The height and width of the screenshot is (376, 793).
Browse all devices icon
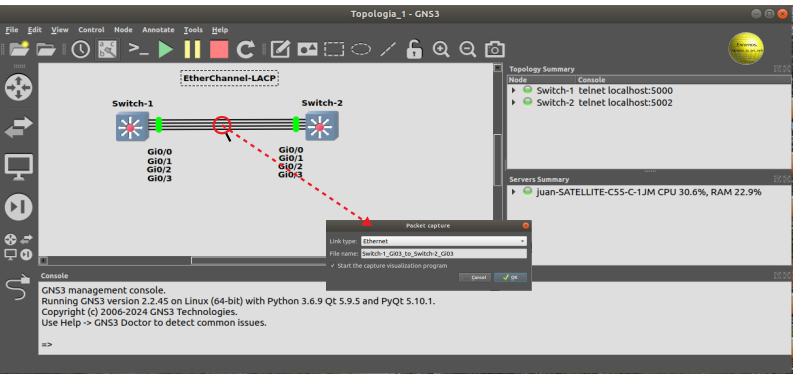point(19,246)
